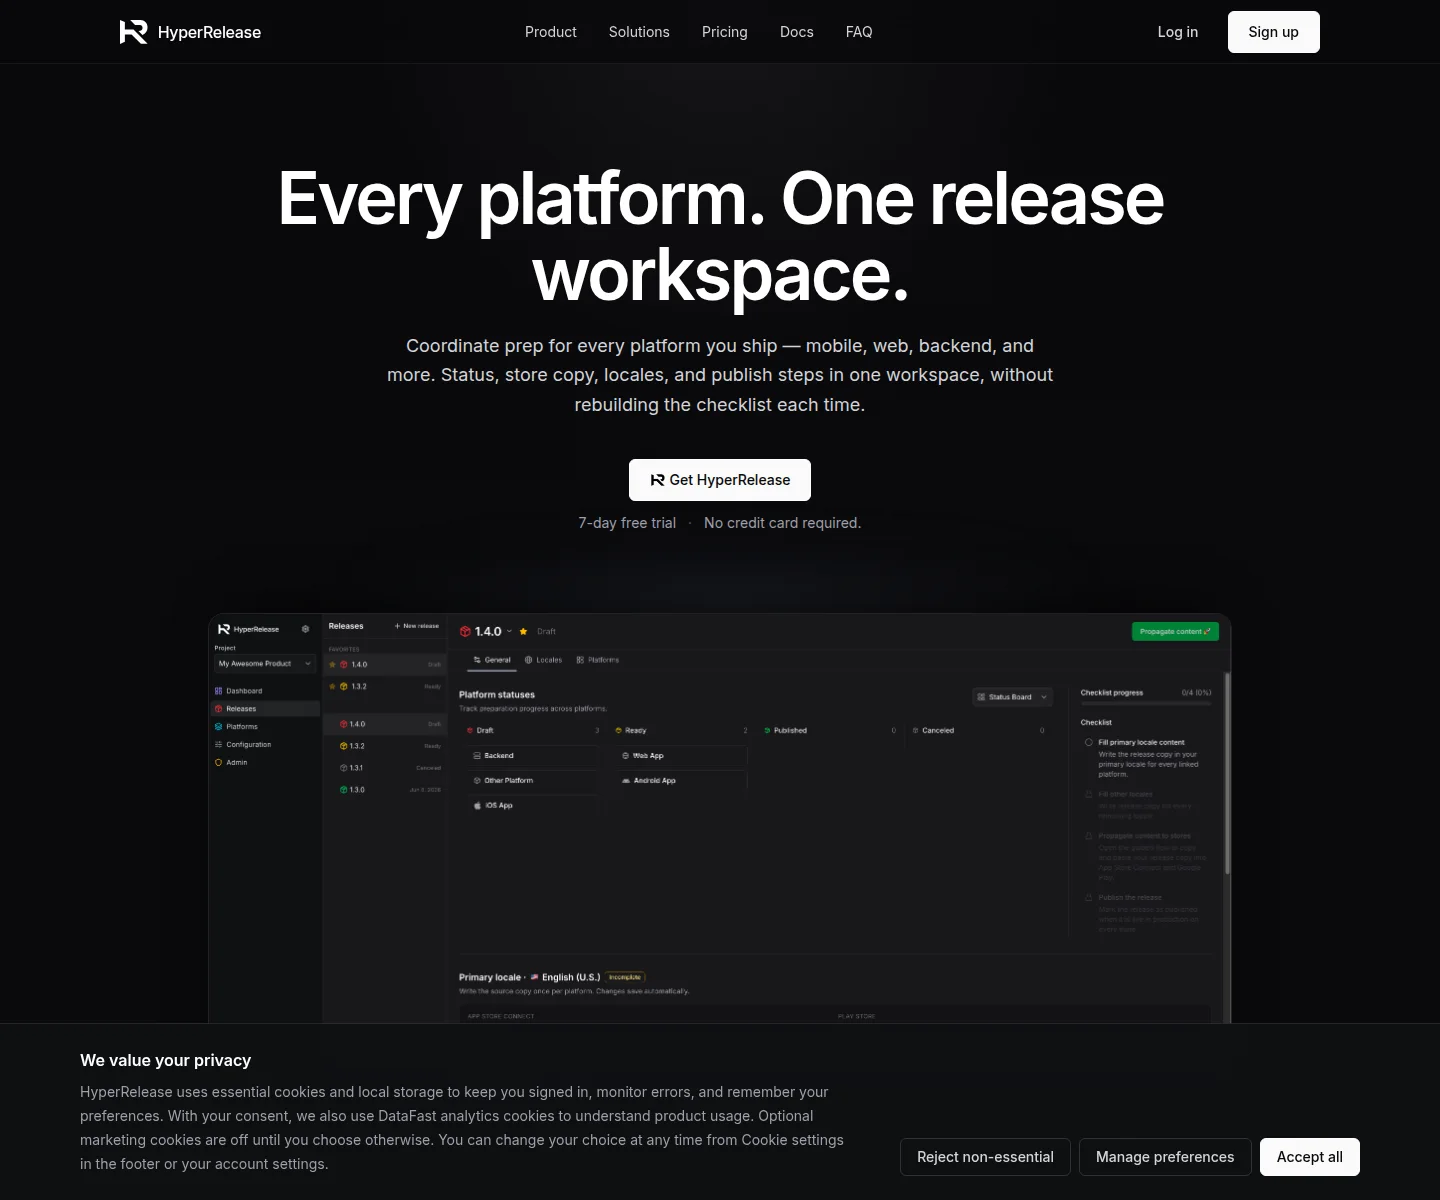Click the 'We value your privacy' heading
This screenshot has width=1440, height=1200.
166,1060
